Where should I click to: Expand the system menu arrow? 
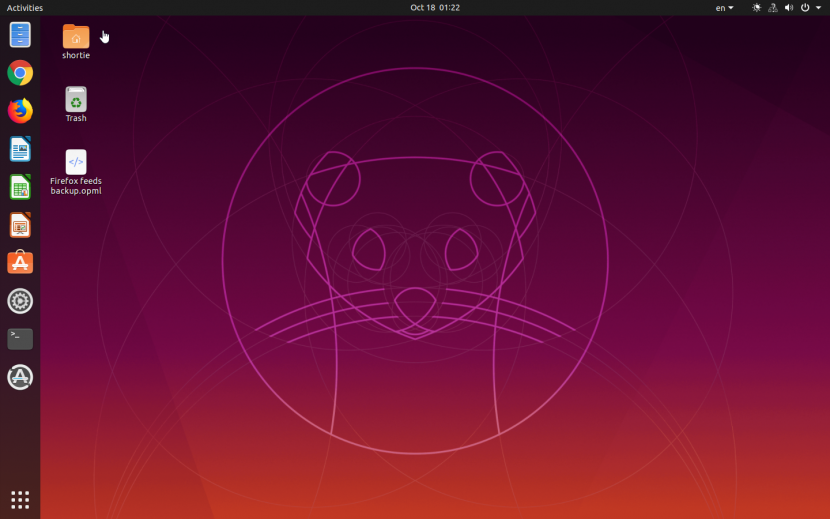(x=818, y=7)
